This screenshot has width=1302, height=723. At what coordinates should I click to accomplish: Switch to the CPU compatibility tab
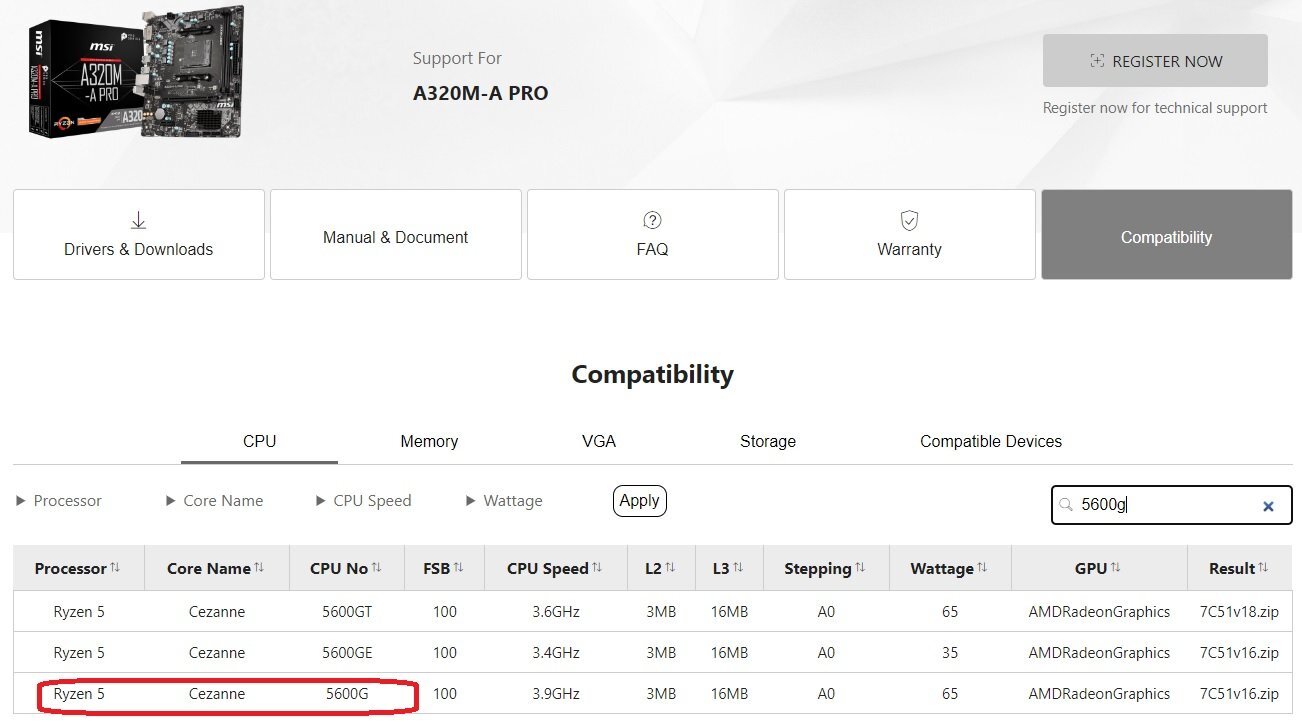tap(259, 441)
